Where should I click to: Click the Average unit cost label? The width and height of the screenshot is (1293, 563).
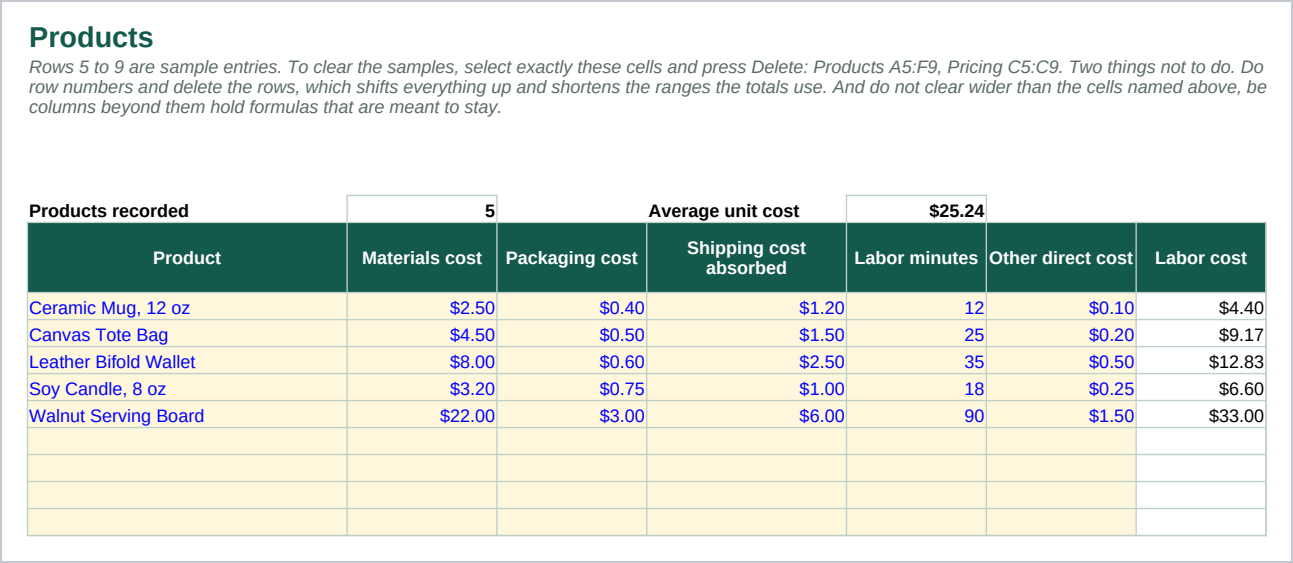724,211
